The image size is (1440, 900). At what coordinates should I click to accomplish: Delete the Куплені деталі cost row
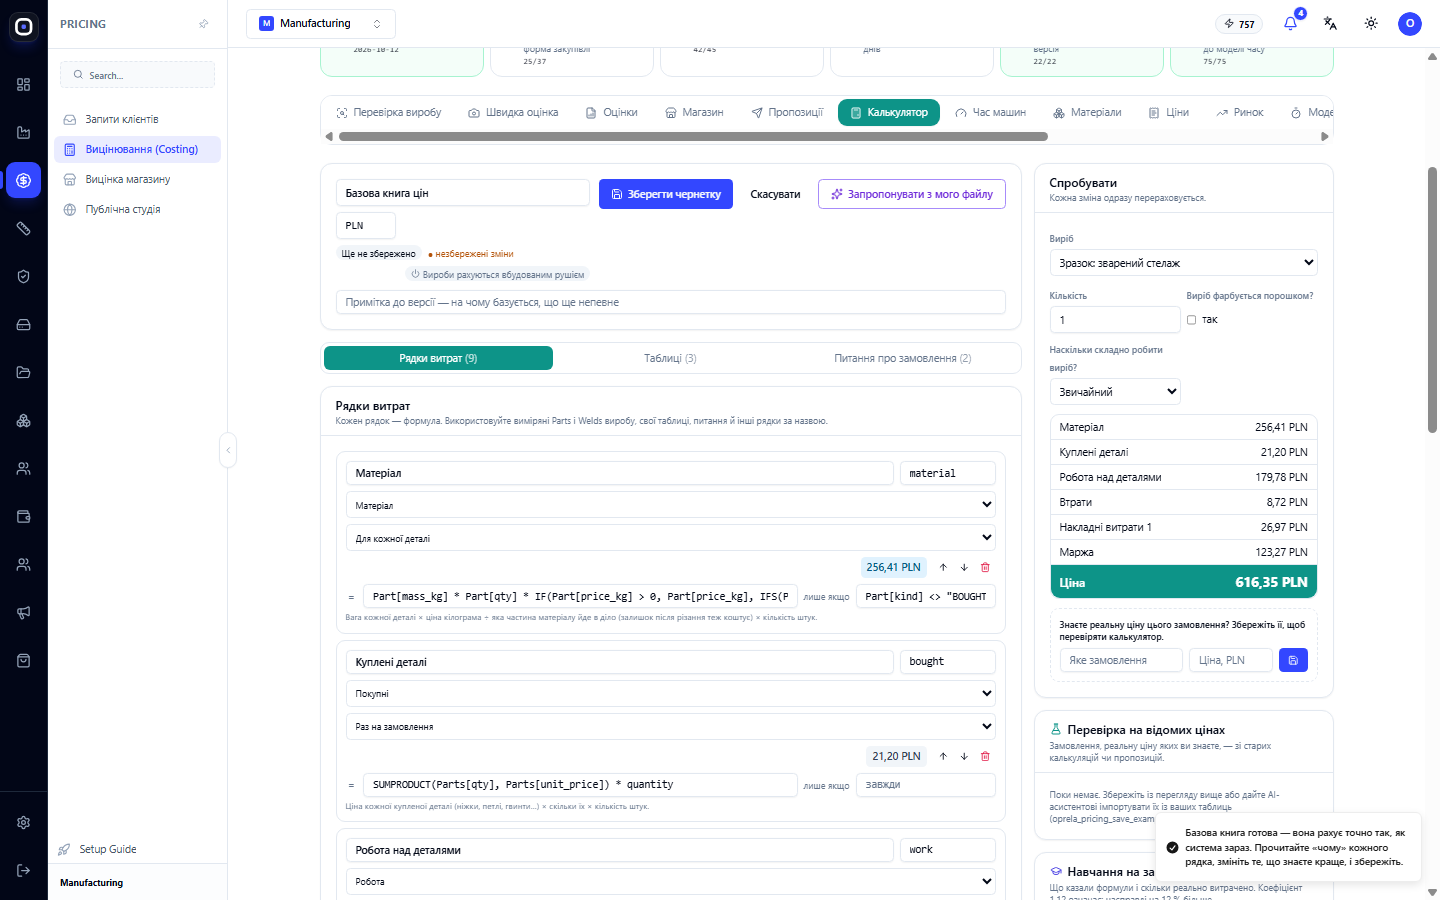985,756
